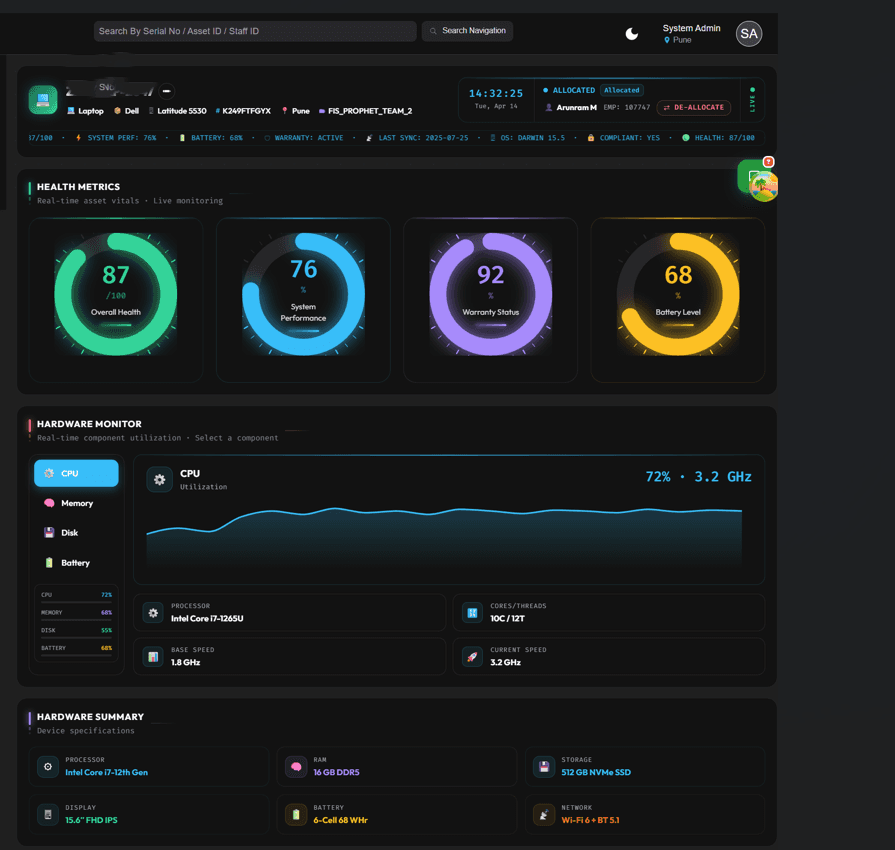Click the COMPLIANT: YES lock icon
This screenshot has width=895, height=850.
591,138
